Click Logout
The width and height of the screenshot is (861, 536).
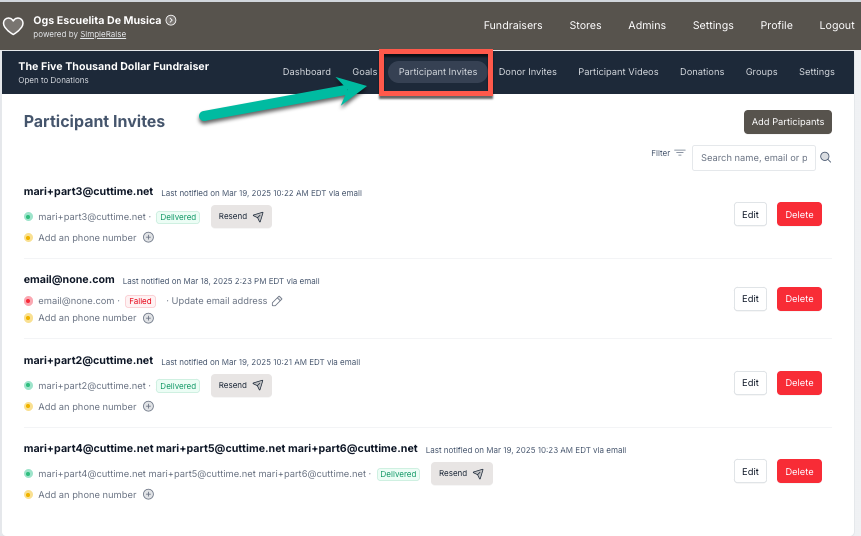pos(836,25)
